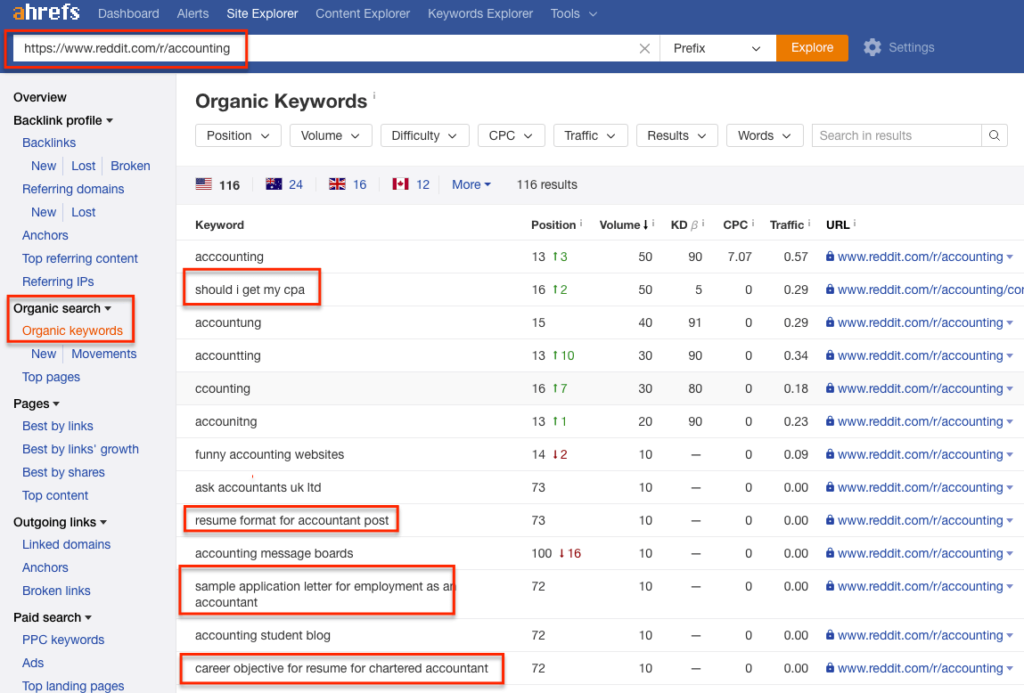Click the magnifier search icon in results
The height and width of the screenshot is (693, 1024).
(994, 136)
